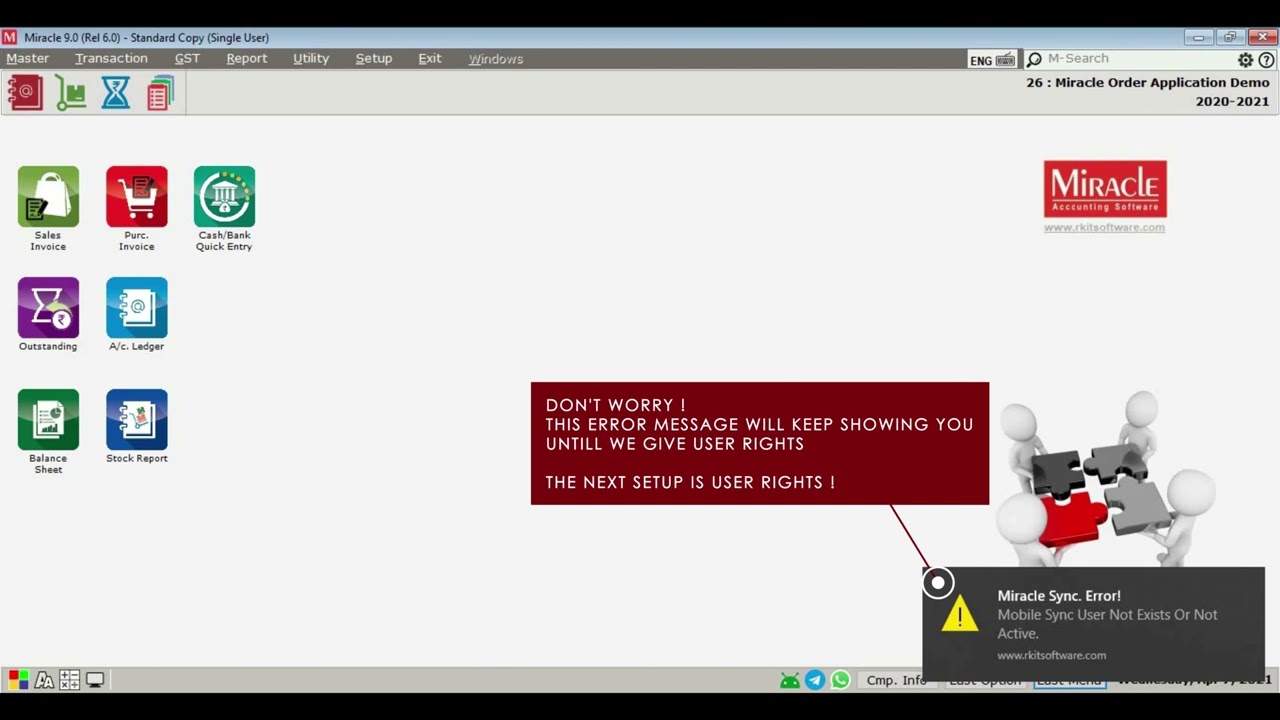Viewport: 1280px width, 720px height.
Task: Click the red document list toolbar icon
Action: (x=160, y=93)
